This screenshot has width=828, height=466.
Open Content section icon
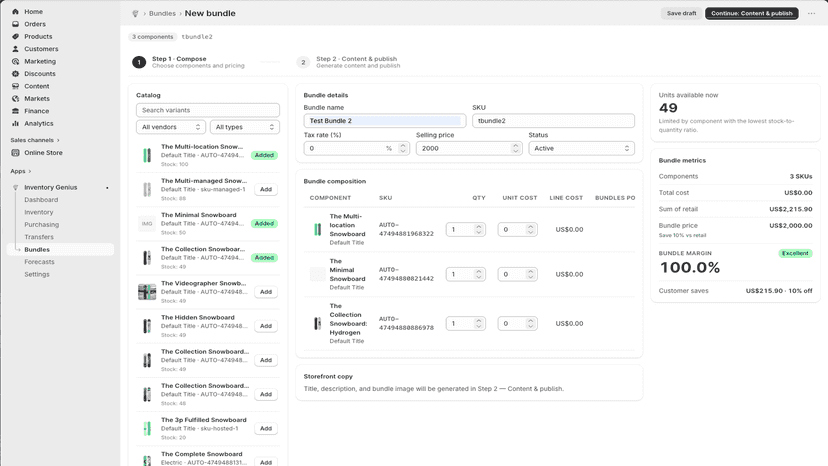coord(15,86)
